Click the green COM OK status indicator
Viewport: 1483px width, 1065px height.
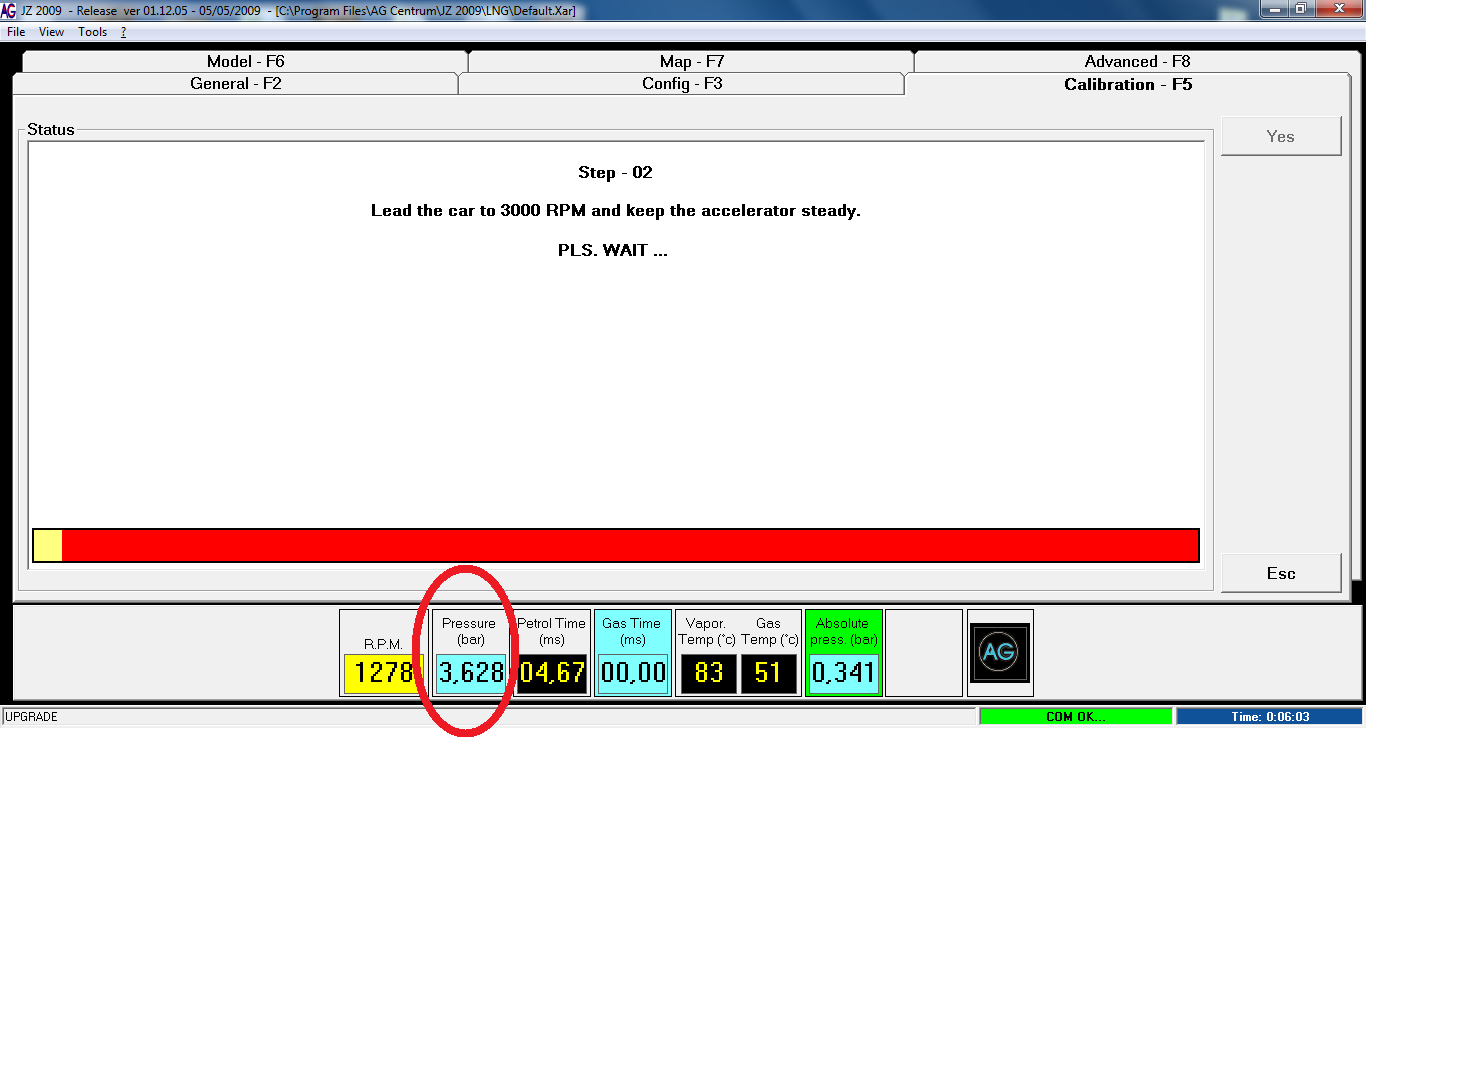(x=1075, y=717)
